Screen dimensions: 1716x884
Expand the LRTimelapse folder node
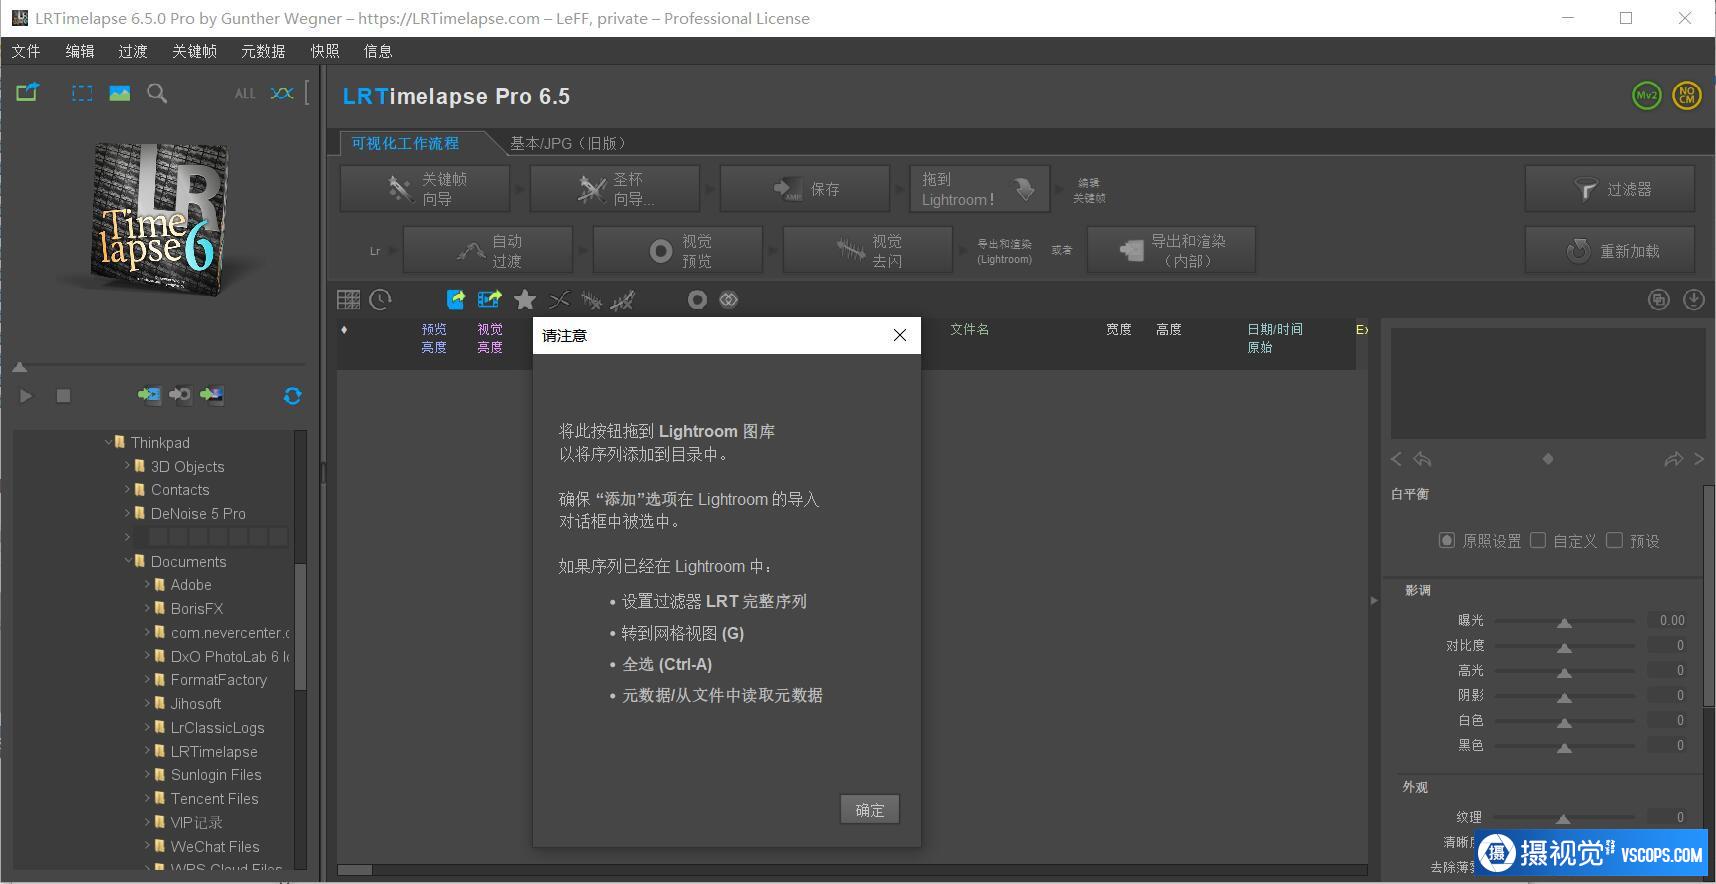tap(148, 751)
